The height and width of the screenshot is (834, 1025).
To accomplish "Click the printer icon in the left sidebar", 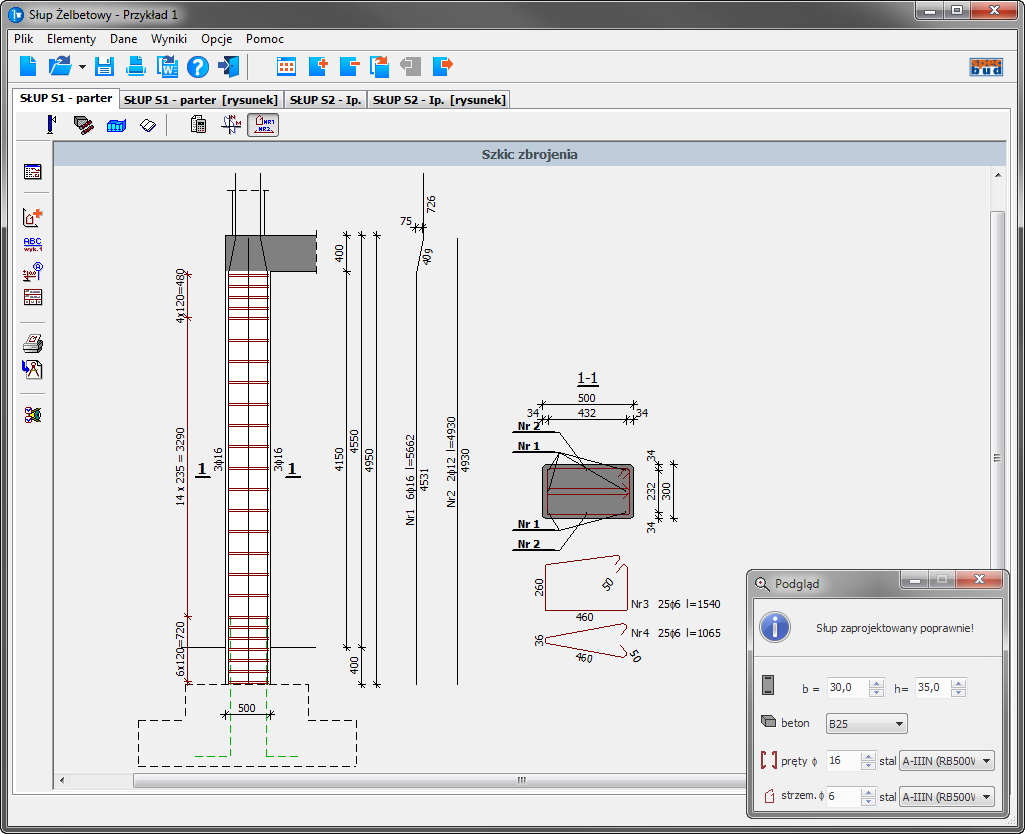I will [x=33, y=344].
